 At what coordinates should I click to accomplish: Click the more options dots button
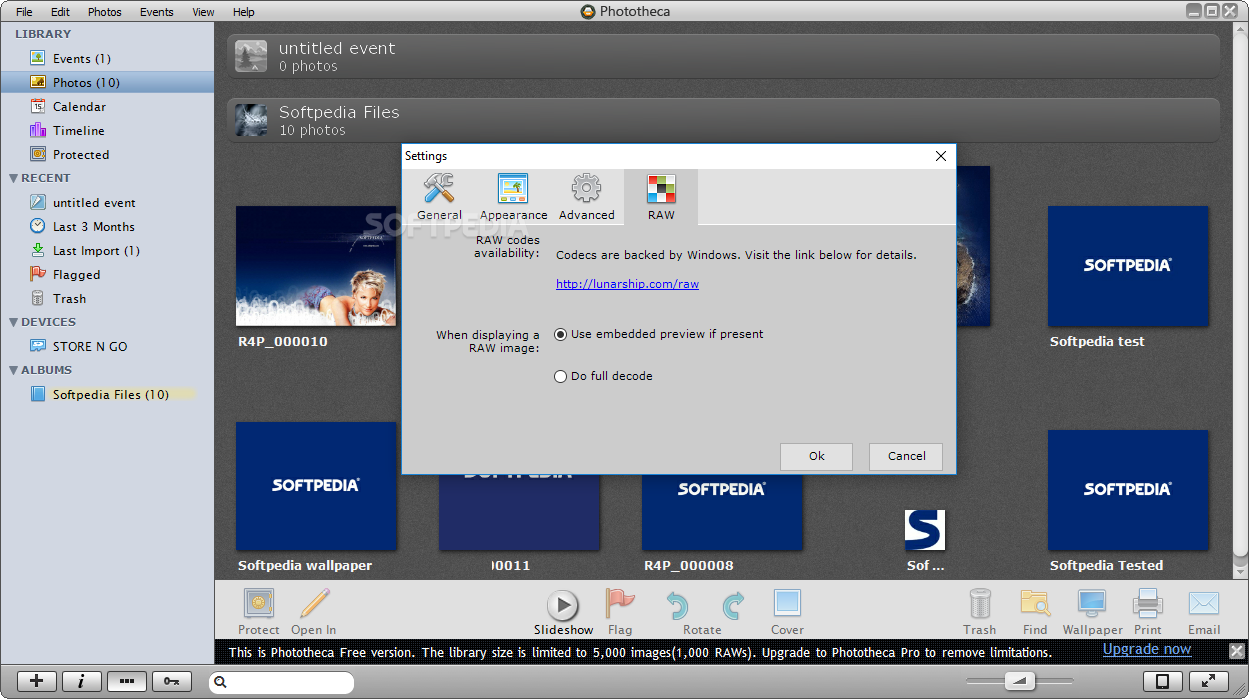(x=127, y=681)
